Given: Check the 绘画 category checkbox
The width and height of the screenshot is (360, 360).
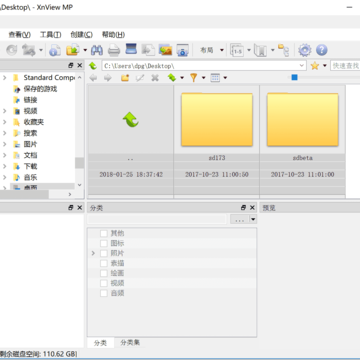Looking at the screenshot, I should (104, 273).
